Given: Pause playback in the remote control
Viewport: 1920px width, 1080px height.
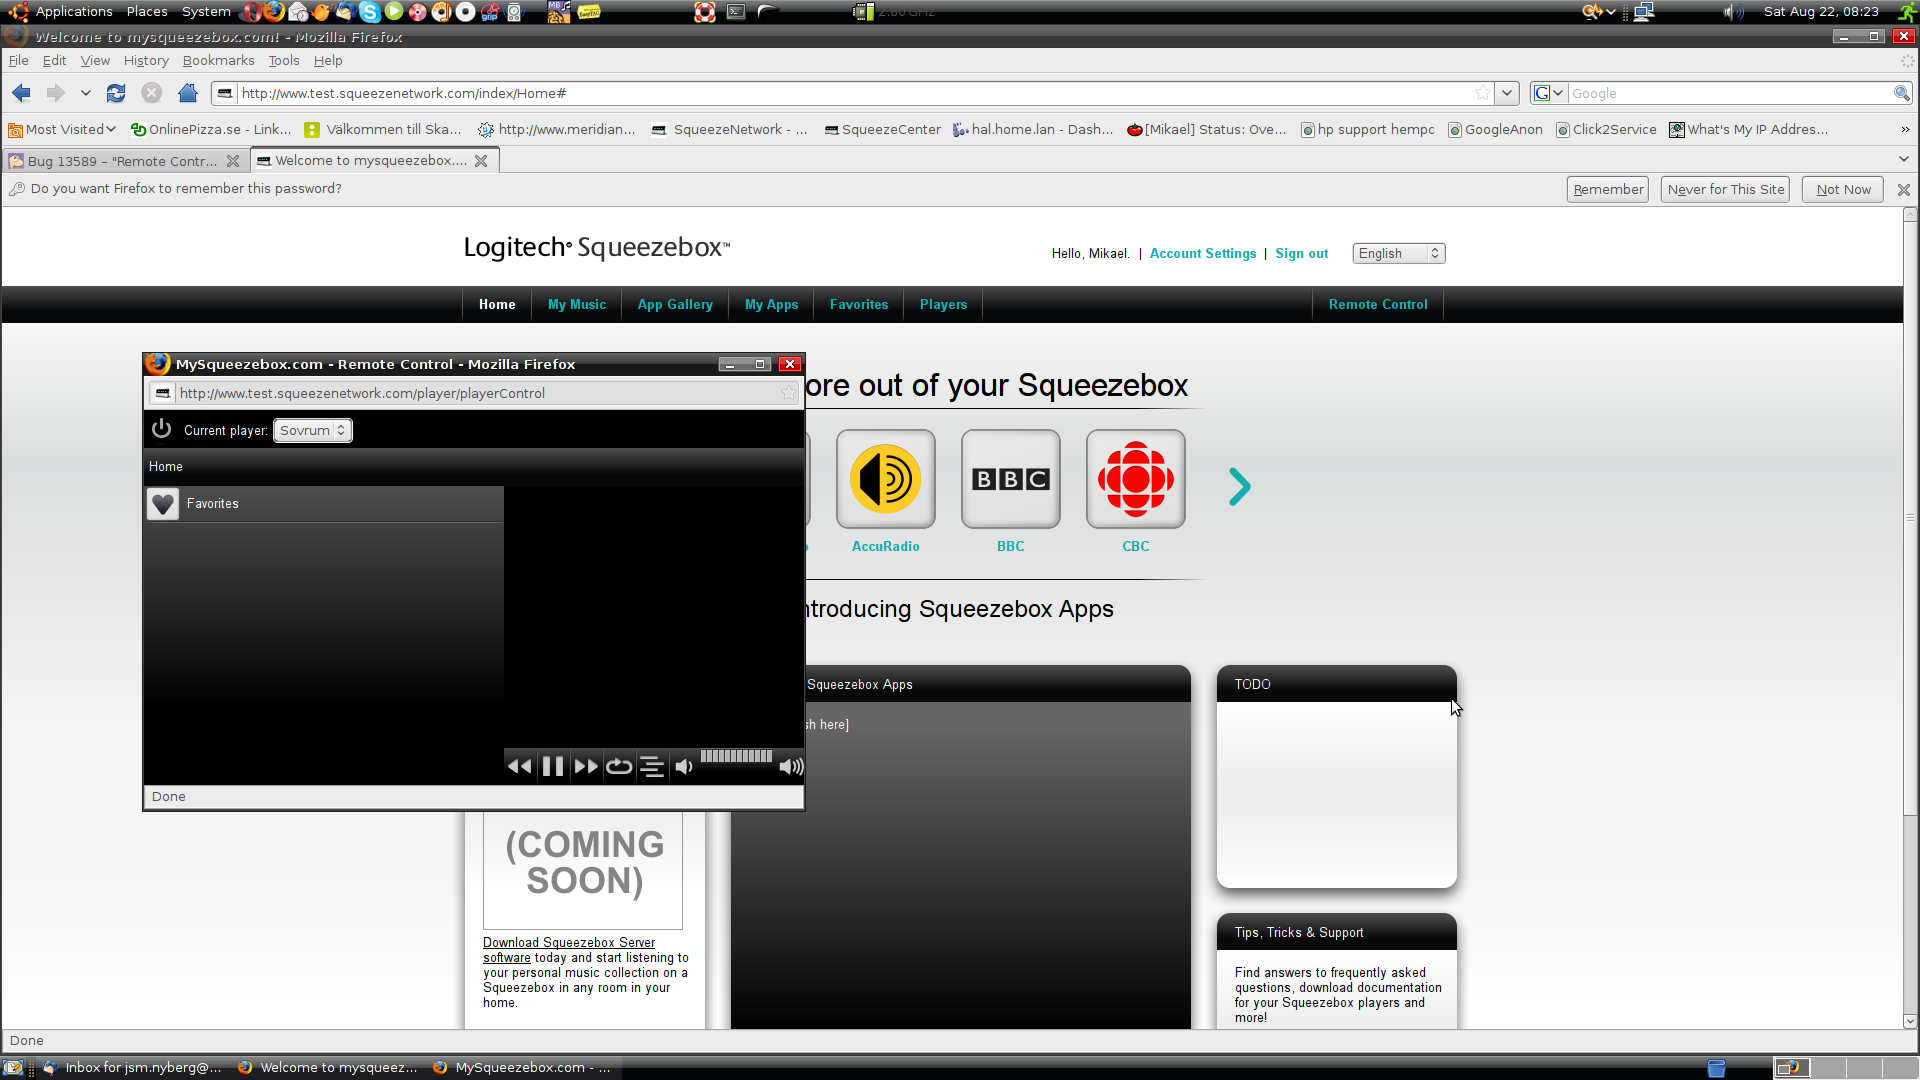Looking at the screenshot, I should [x=552, y=767].
